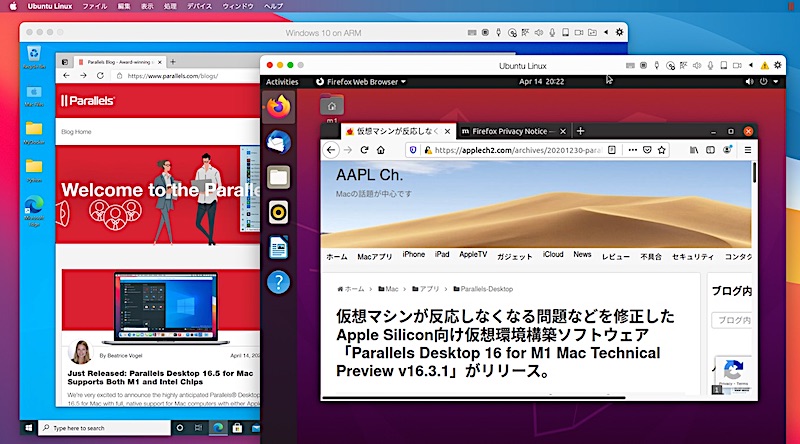Open the iPad navigation item

(442, 254)
